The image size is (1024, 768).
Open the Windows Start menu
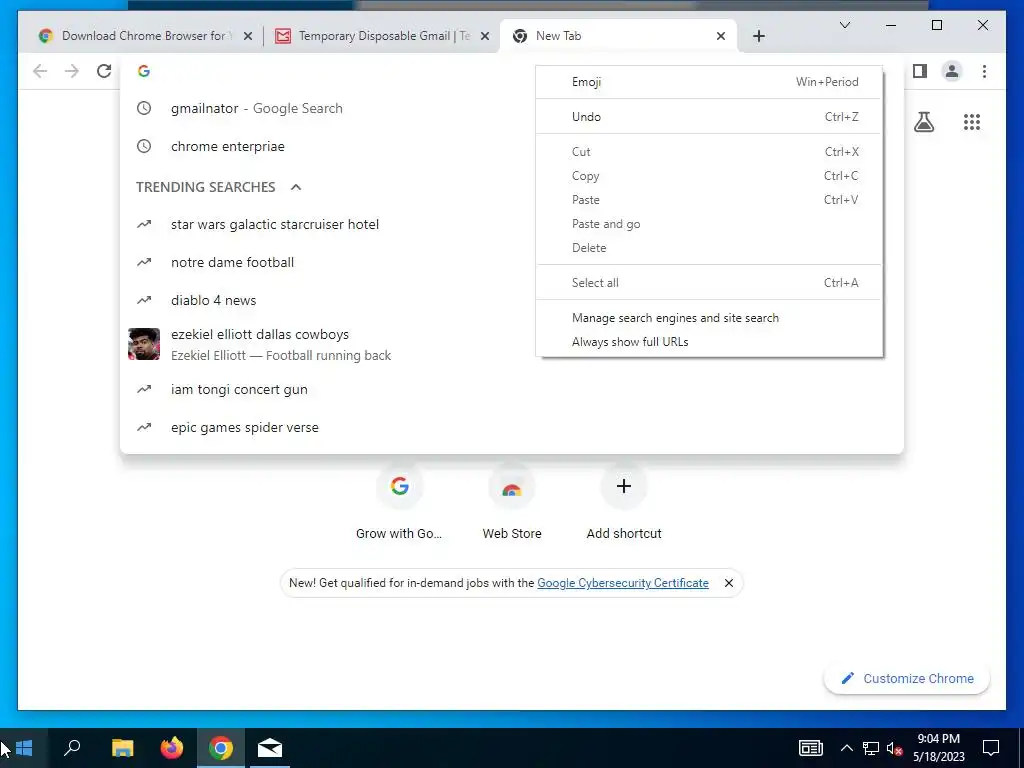pyautogui.click(x=24, y=748)
